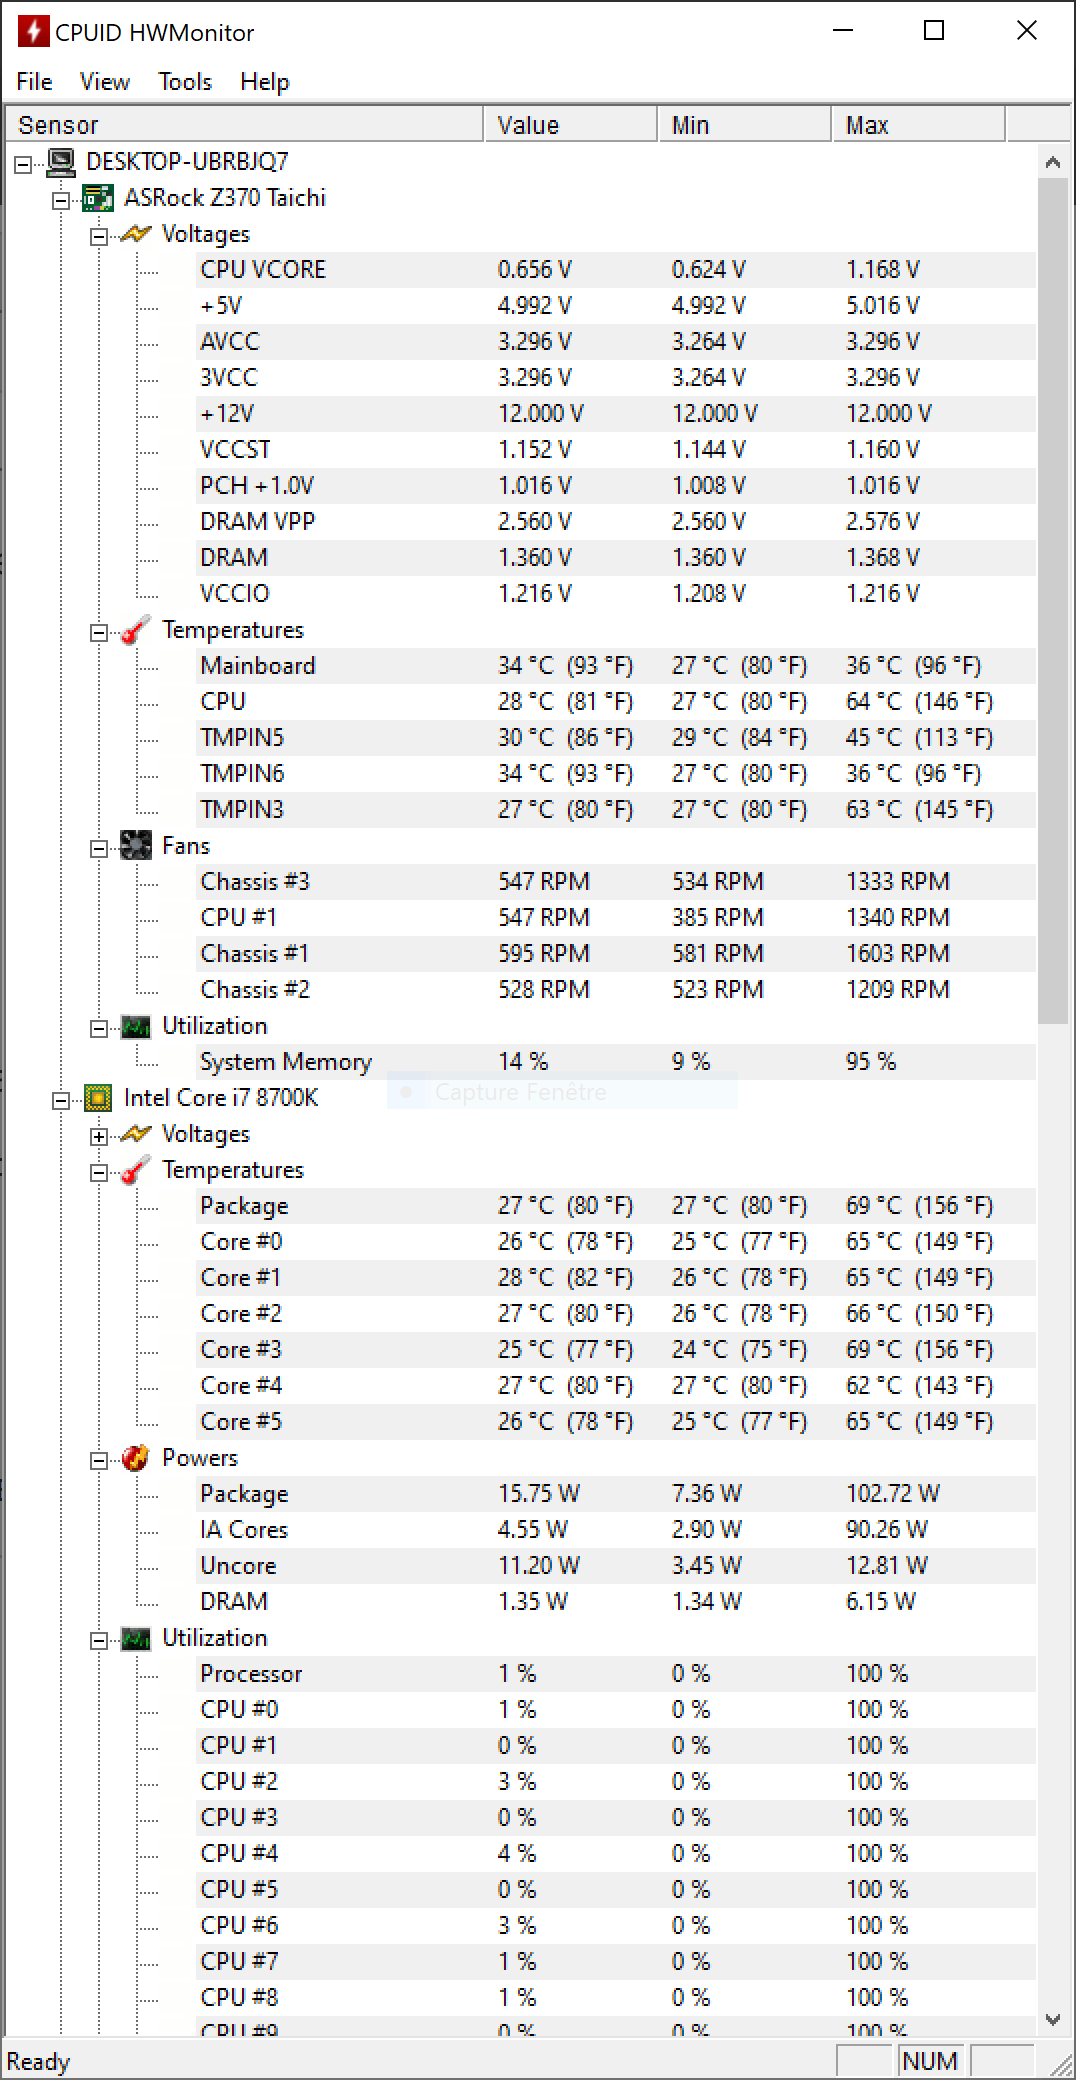Click the Max column header
The width and height of the screenshot is (1076, 2080).
pyautogui.click(x=917, y=125)
